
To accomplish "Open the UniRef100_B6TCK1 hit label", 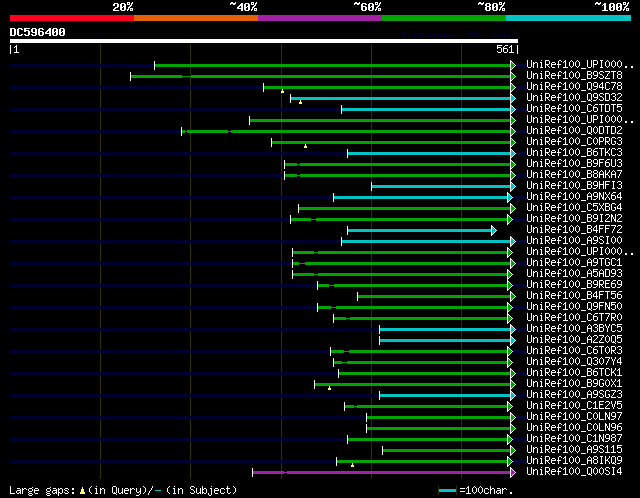I will (574, 373).
